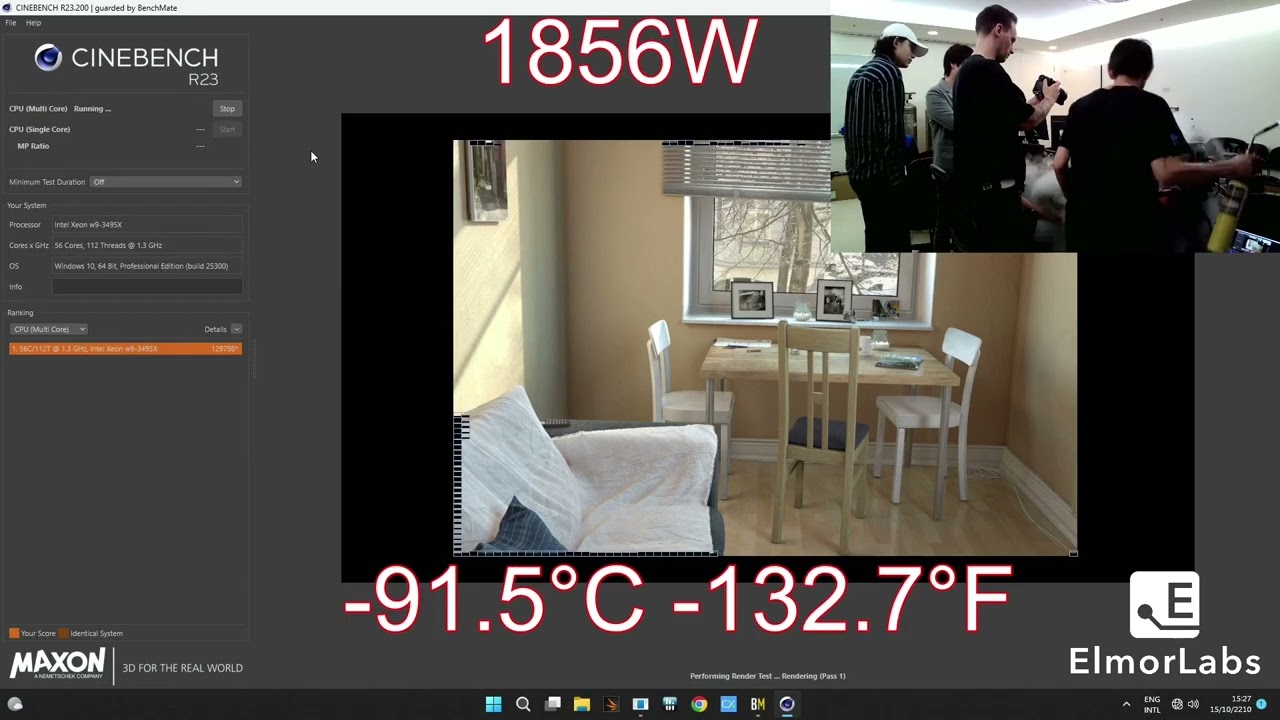Open Google Chrome from the taskbar
The image size is (1280, 720).
click(x=699, y=704)
